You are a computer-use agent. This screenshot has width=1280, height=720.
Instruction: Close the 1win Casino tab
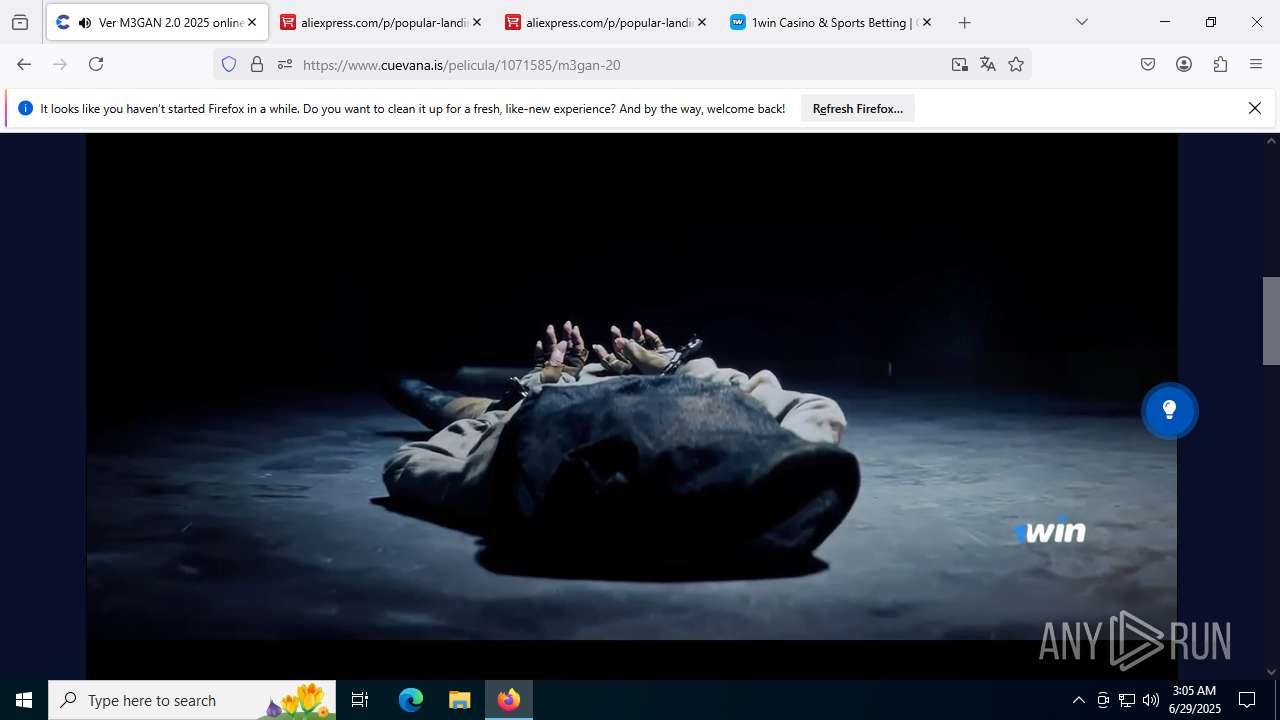(x=927, y=22)
